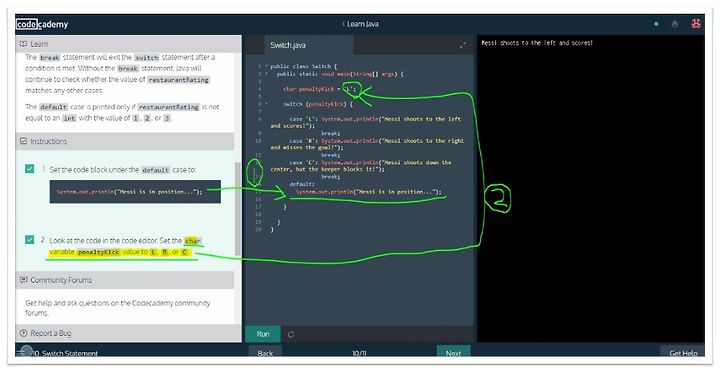The image size is (720, 371).
Task: Open the user profile avatar
Action: tap(696, 24)
